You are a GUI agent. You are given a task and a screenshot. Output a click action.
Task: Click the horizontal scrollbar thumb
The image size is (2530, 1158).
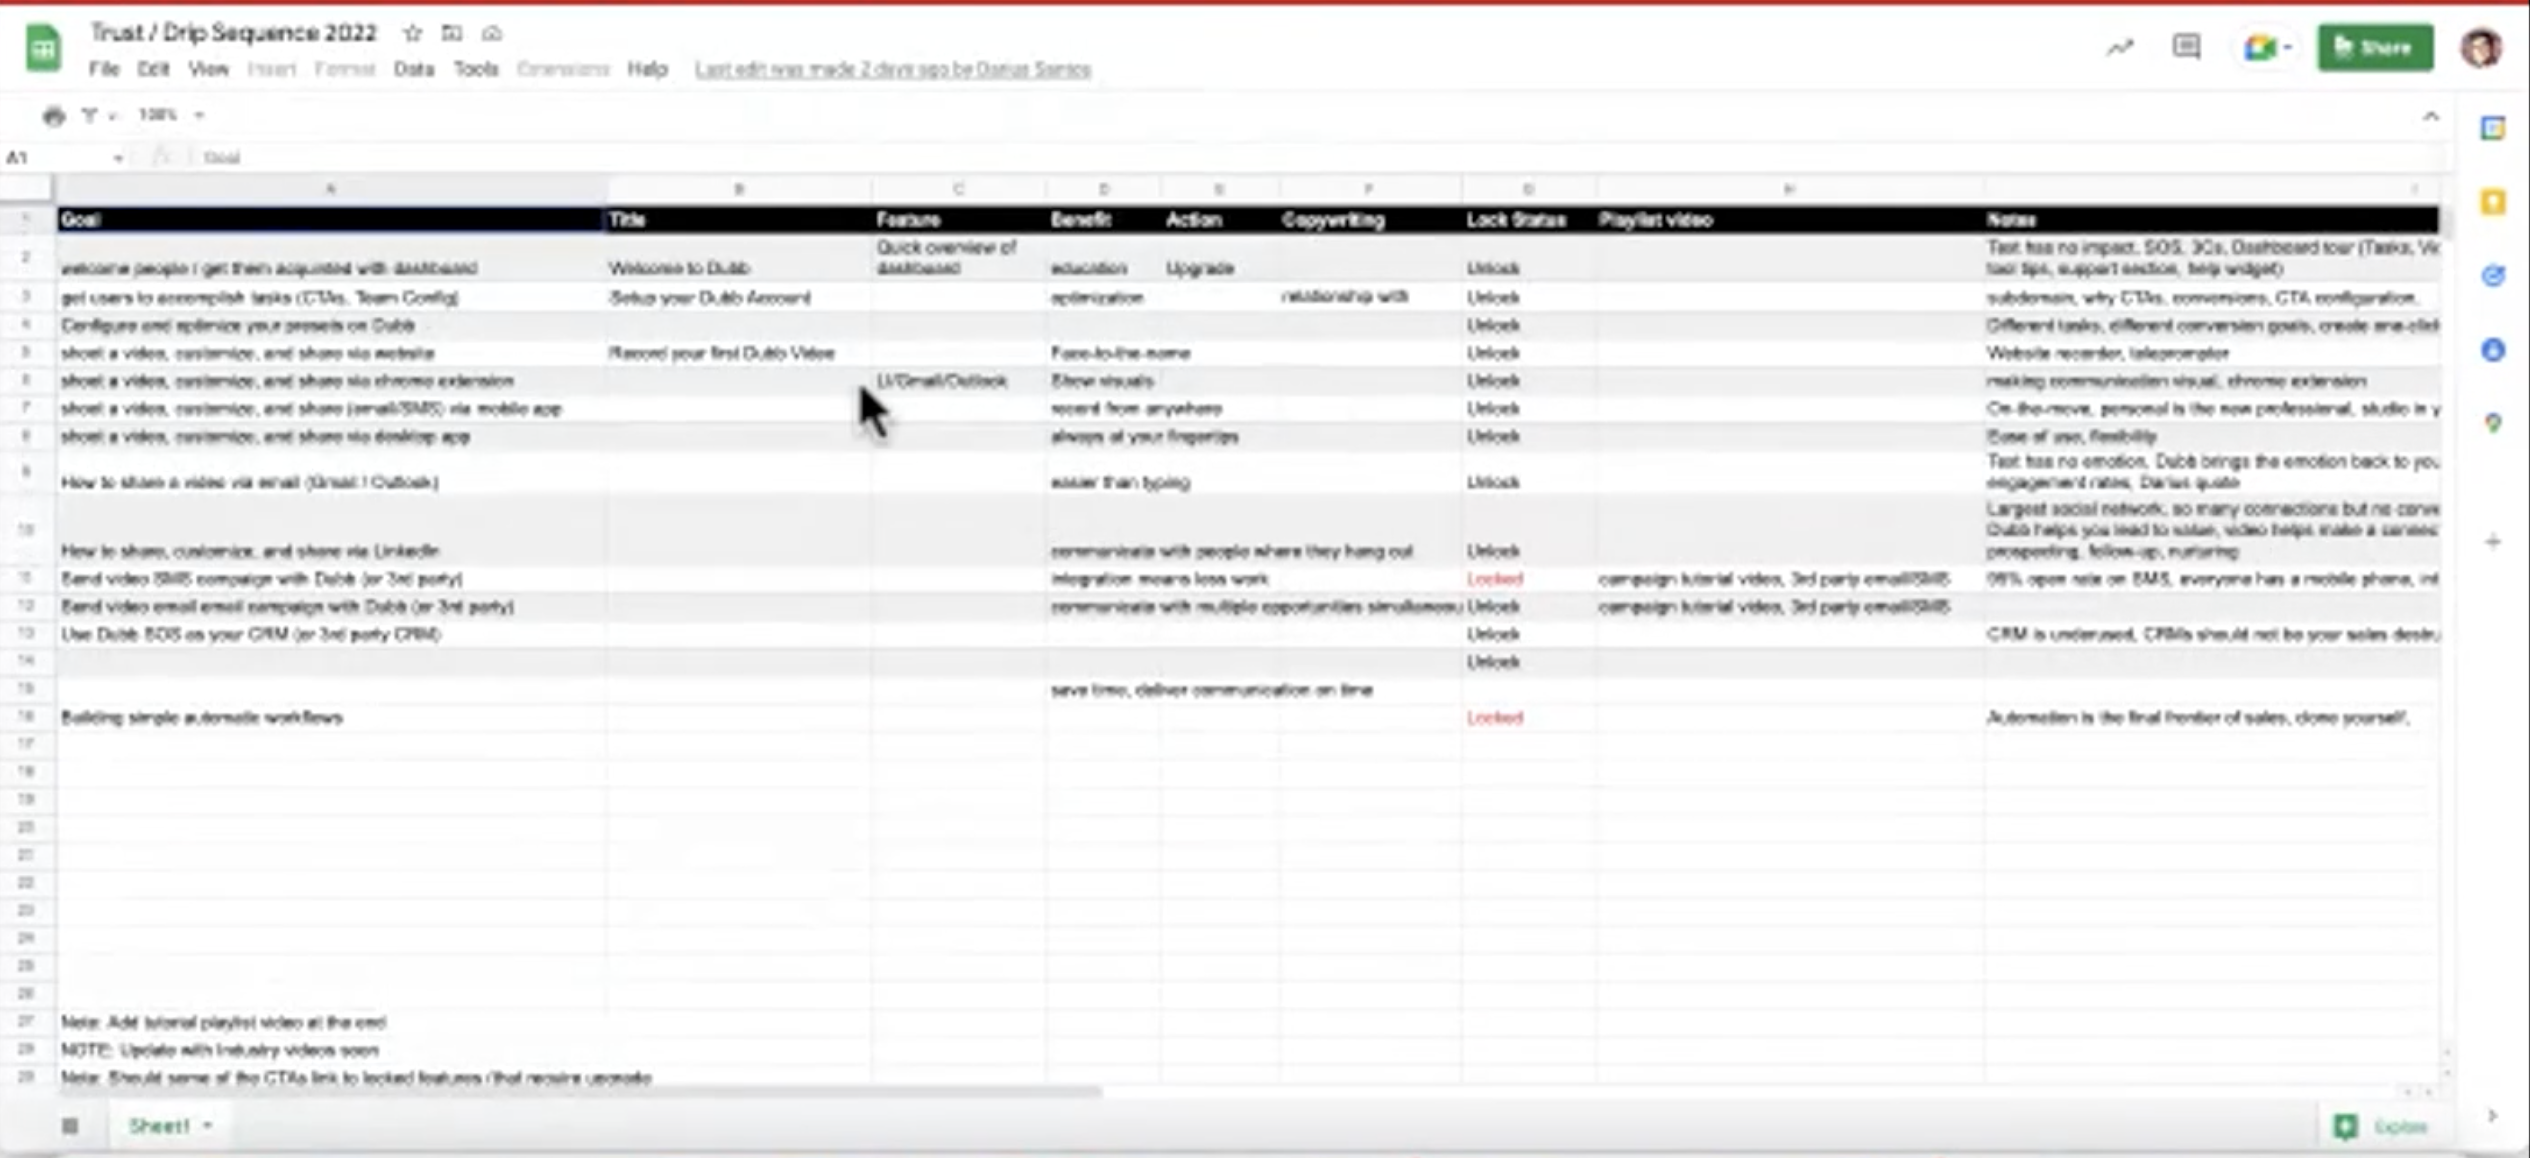pos(580,1092)
